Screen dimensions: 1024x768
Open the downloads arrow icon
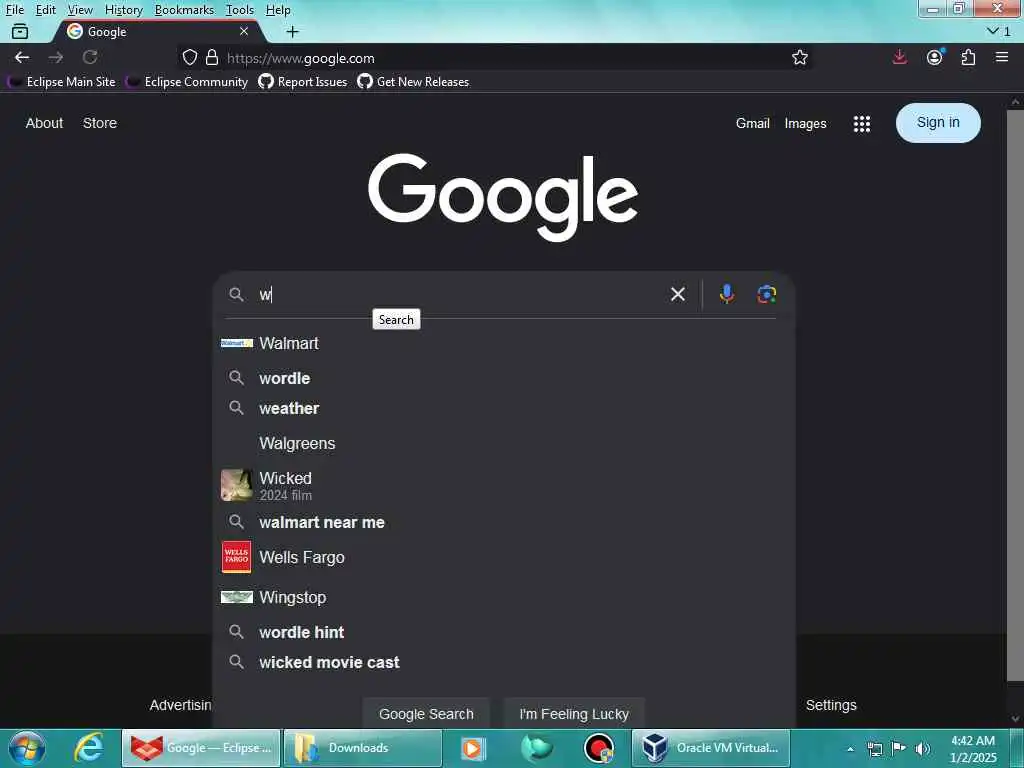(x=899, y=57)
